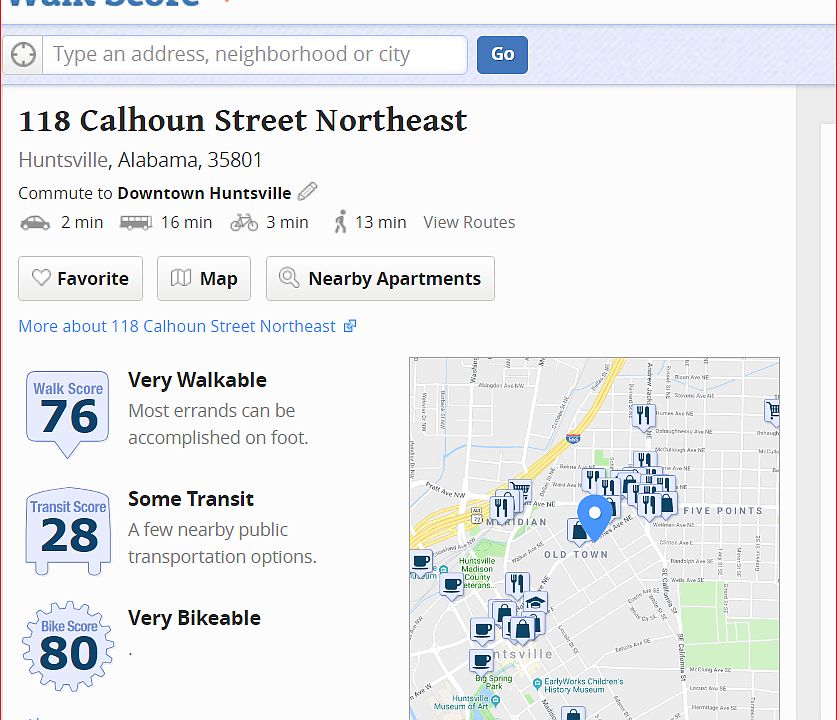837x720 pixels.
Task: Click the coffee cup marker near Big Spring Park
Action: point(482,662)
